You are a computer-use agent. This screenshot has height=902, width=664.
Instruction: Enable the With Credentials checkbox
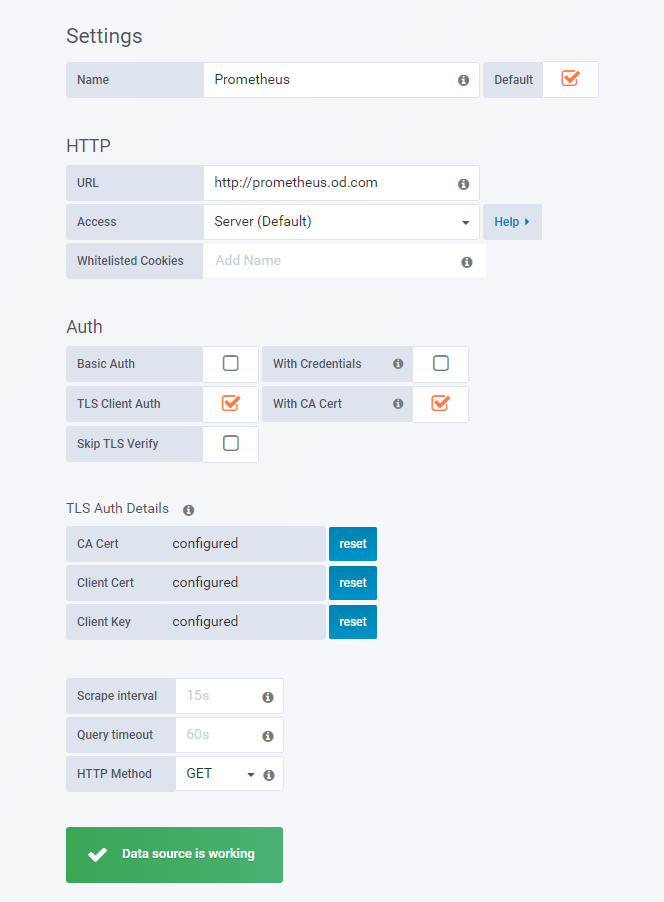click(x=441, y=364)
